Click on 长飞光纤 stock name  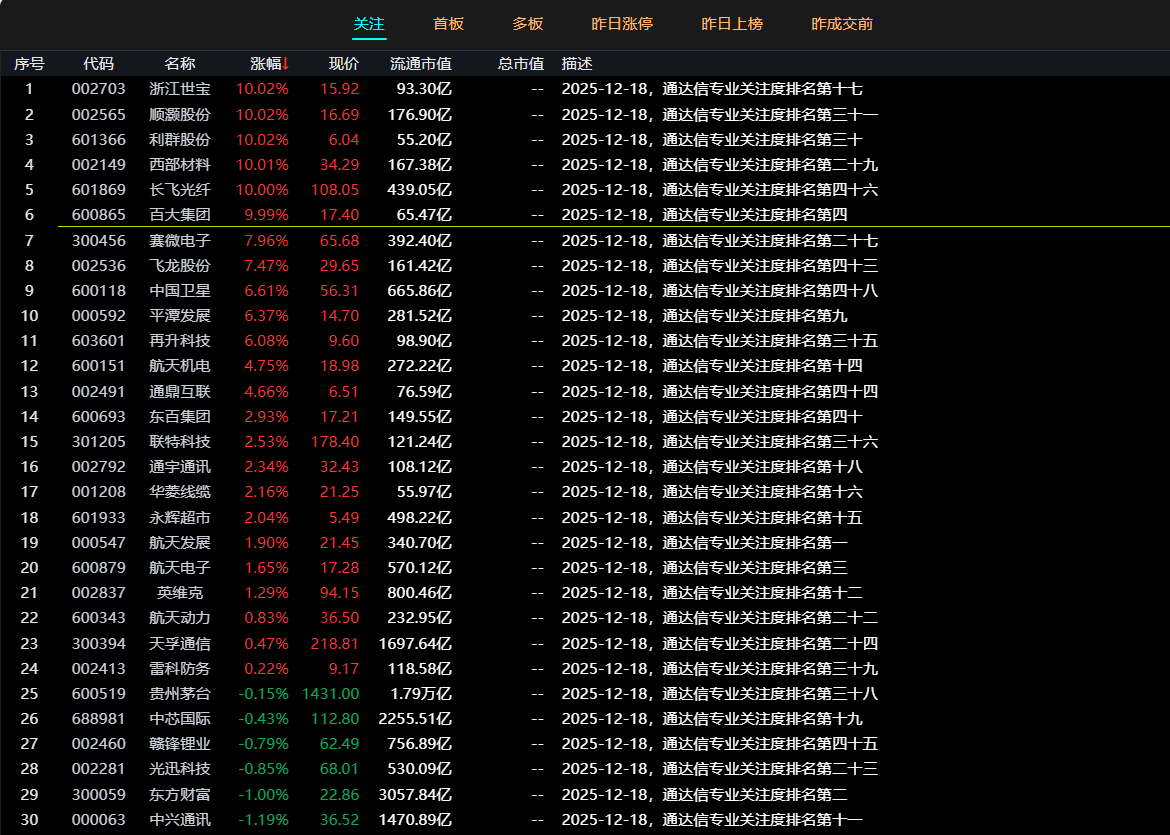(180, 190)
